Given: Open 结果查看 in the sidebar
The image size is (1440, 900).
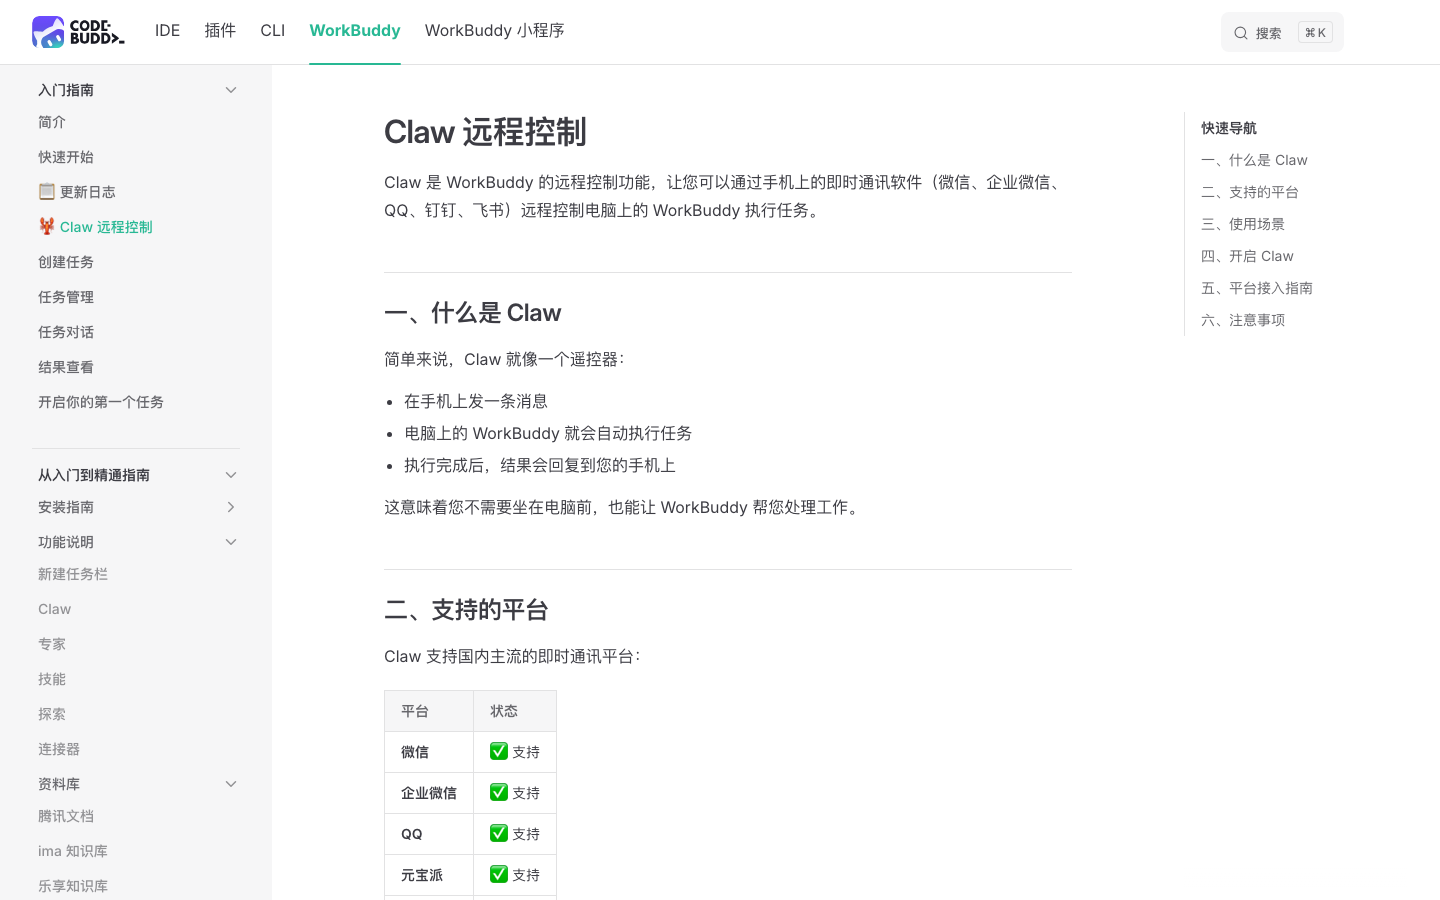Looking at the screenshot, I should [x=66, y=367].
